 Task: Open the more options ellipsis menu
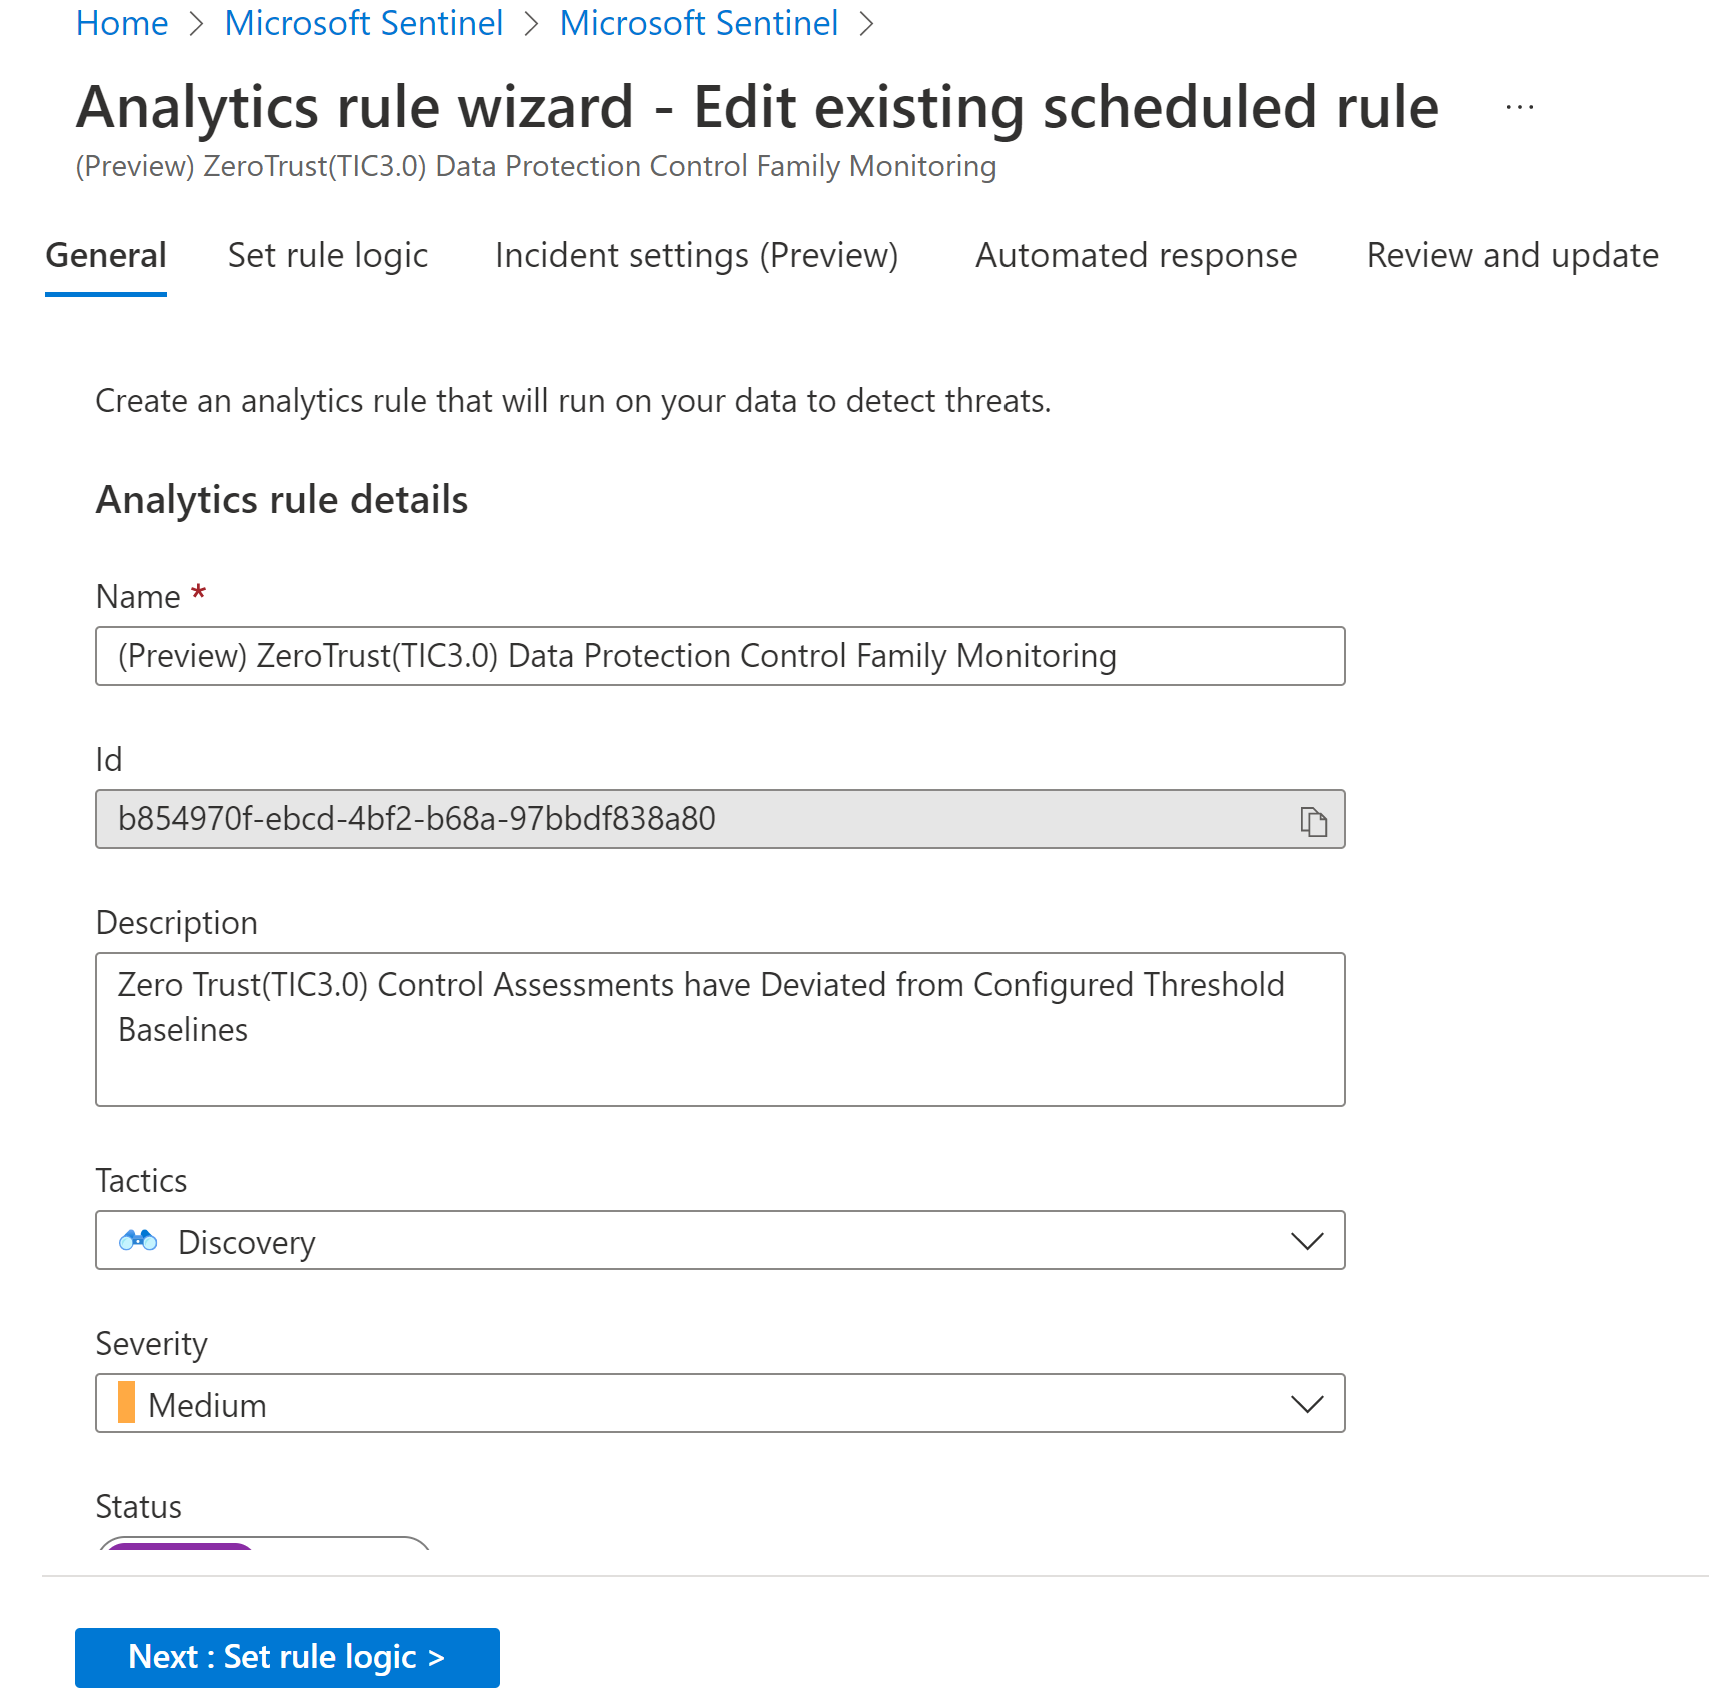click(1519, 107)
